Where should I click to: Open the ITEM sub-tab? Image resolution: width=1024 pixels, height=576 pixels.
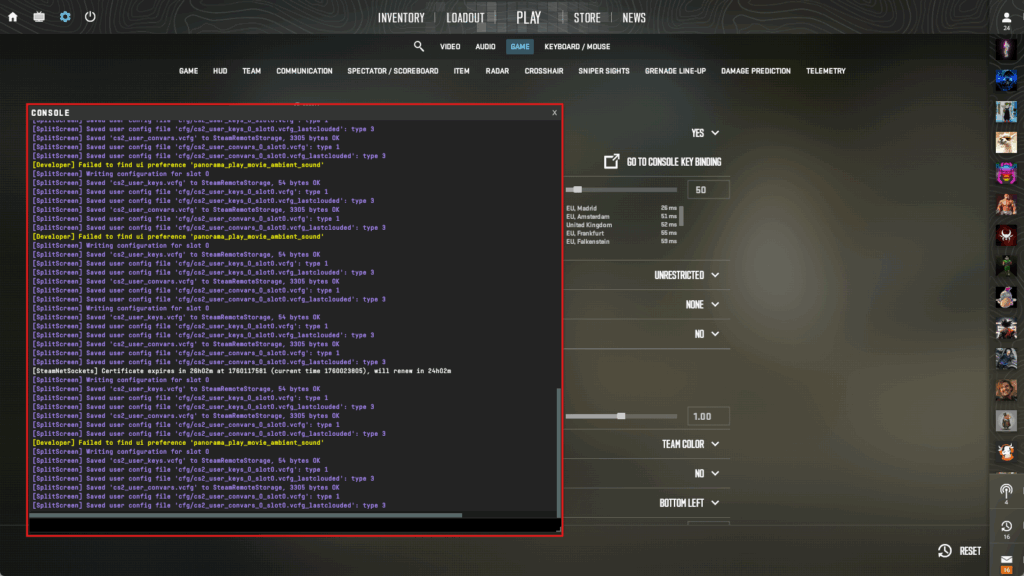(462, 71)
